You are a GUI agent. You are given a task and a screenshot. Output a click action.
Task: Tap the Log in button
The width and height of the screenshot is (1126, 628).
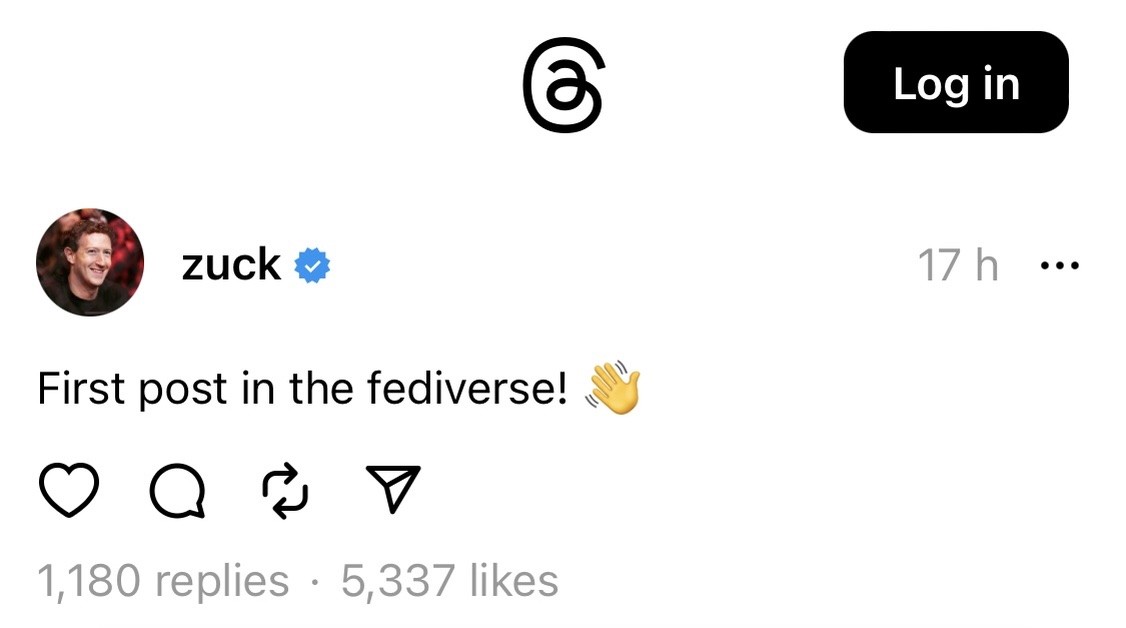[956, 83]
